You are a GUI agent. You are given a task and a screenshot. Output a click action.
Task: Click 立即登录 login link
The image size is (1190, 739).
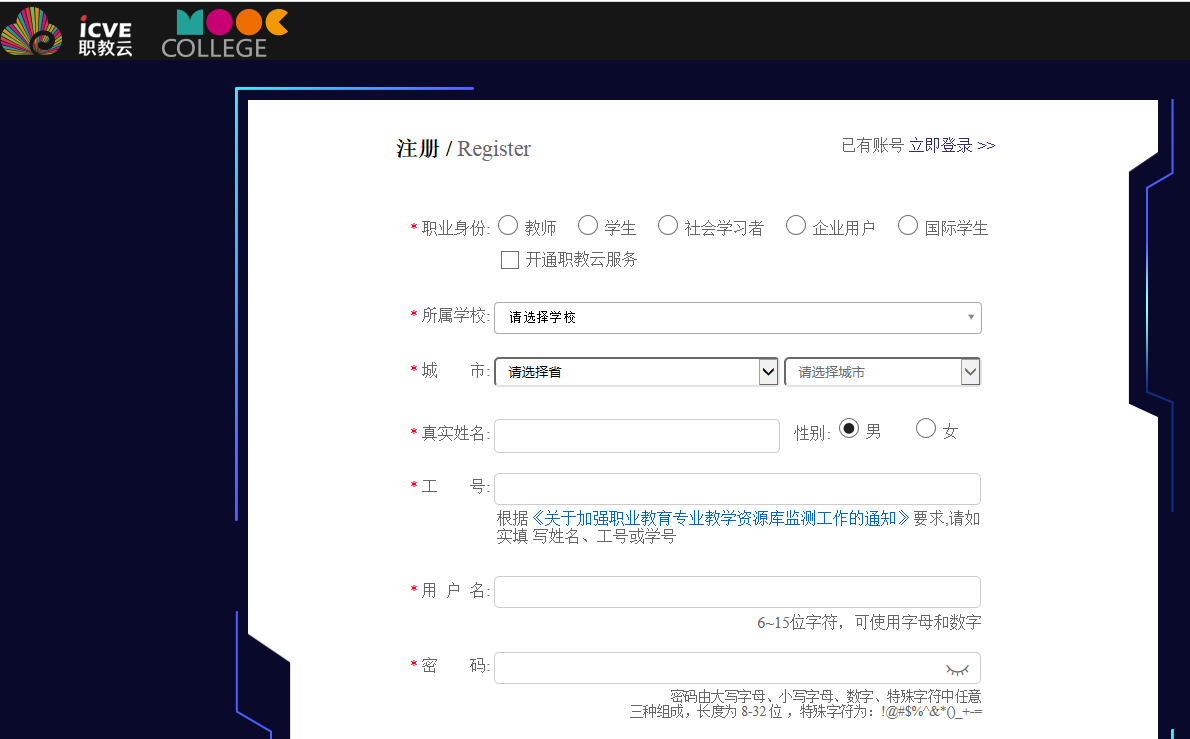point(952,146)
